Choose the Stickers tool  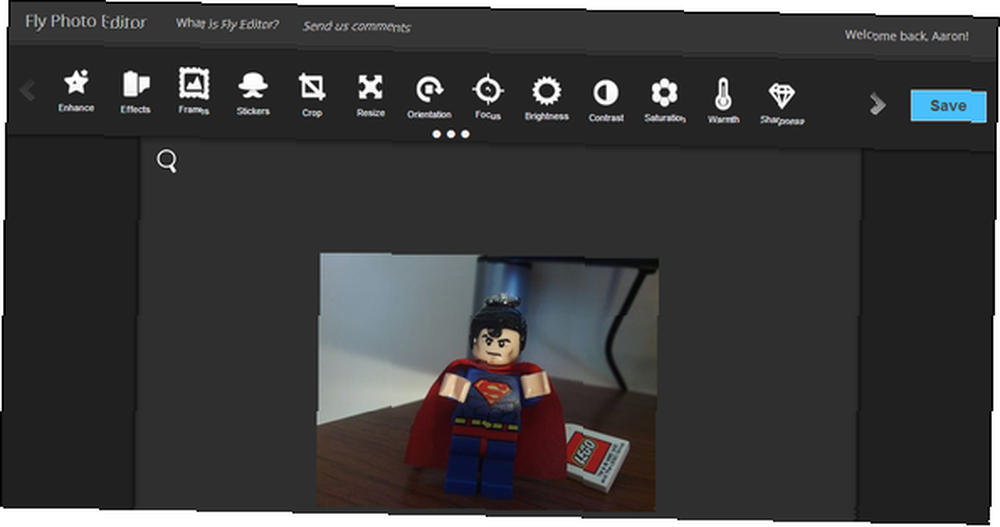pos(253,94)
